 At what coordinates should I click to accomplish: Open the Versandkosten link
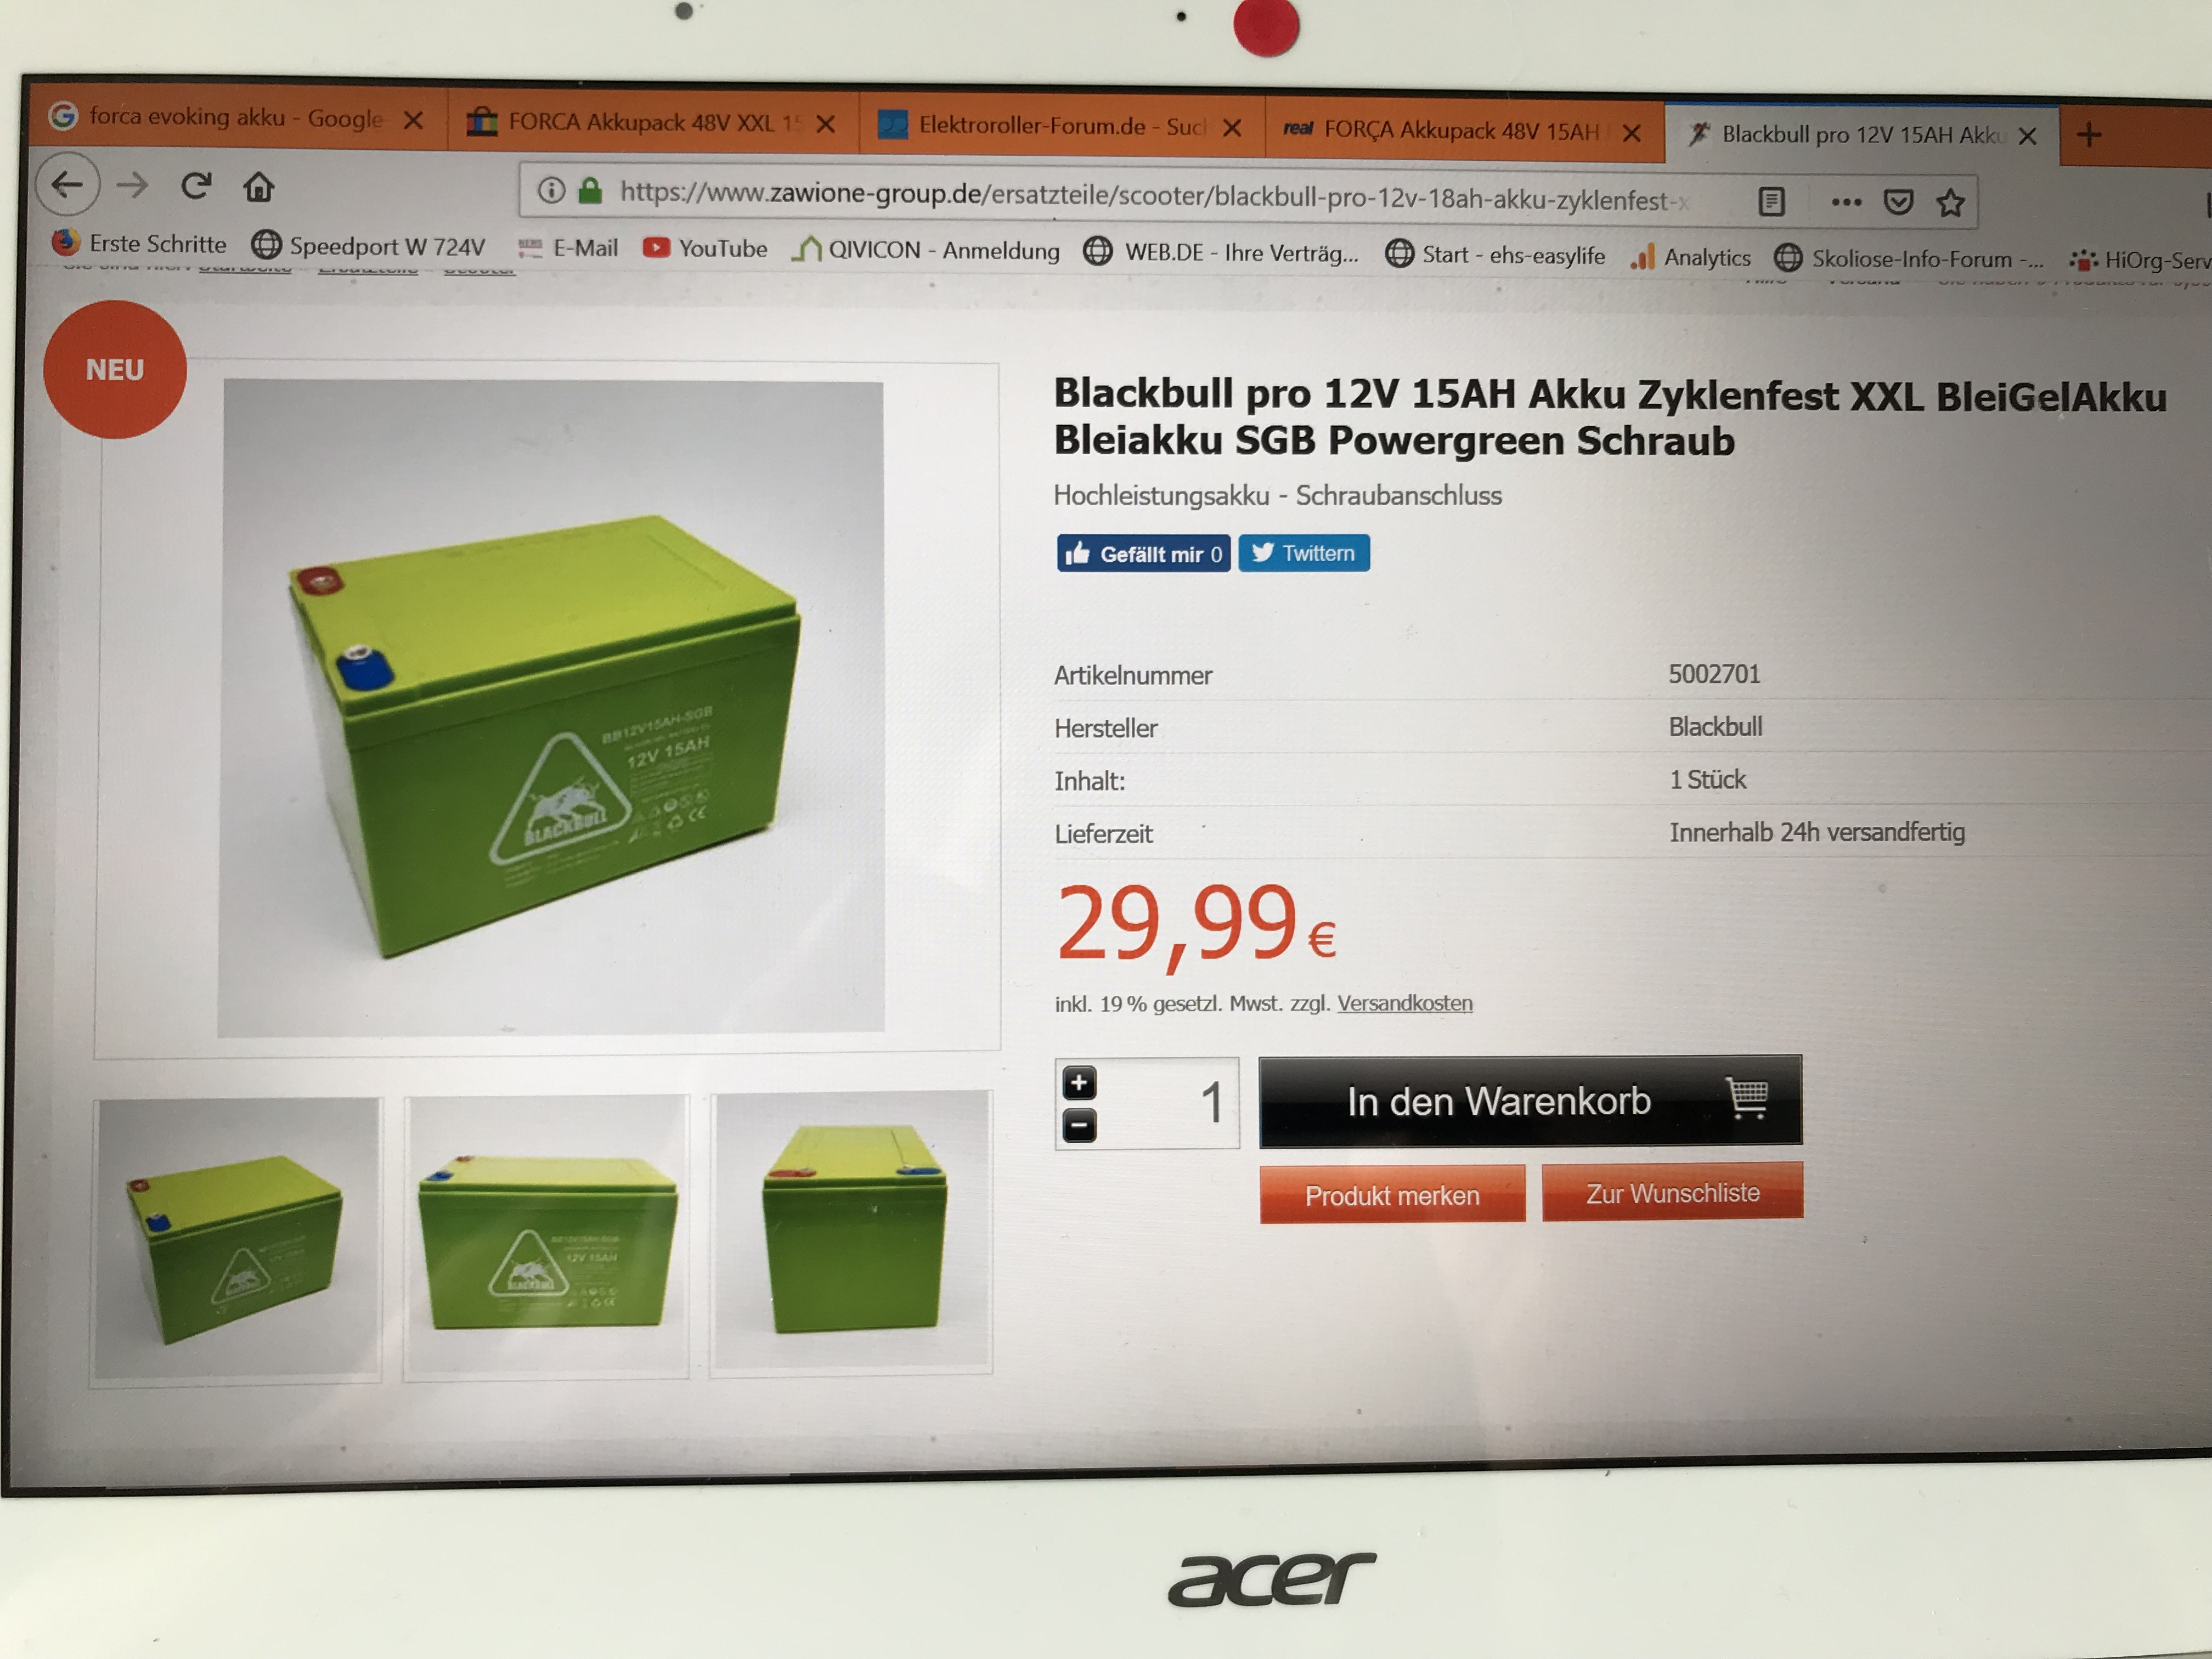click(x=1405, y=1003)
